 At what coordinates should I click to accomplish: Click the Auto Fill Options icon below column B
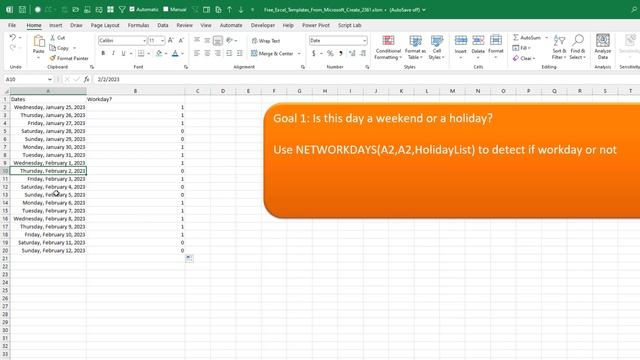click(189, 258)
